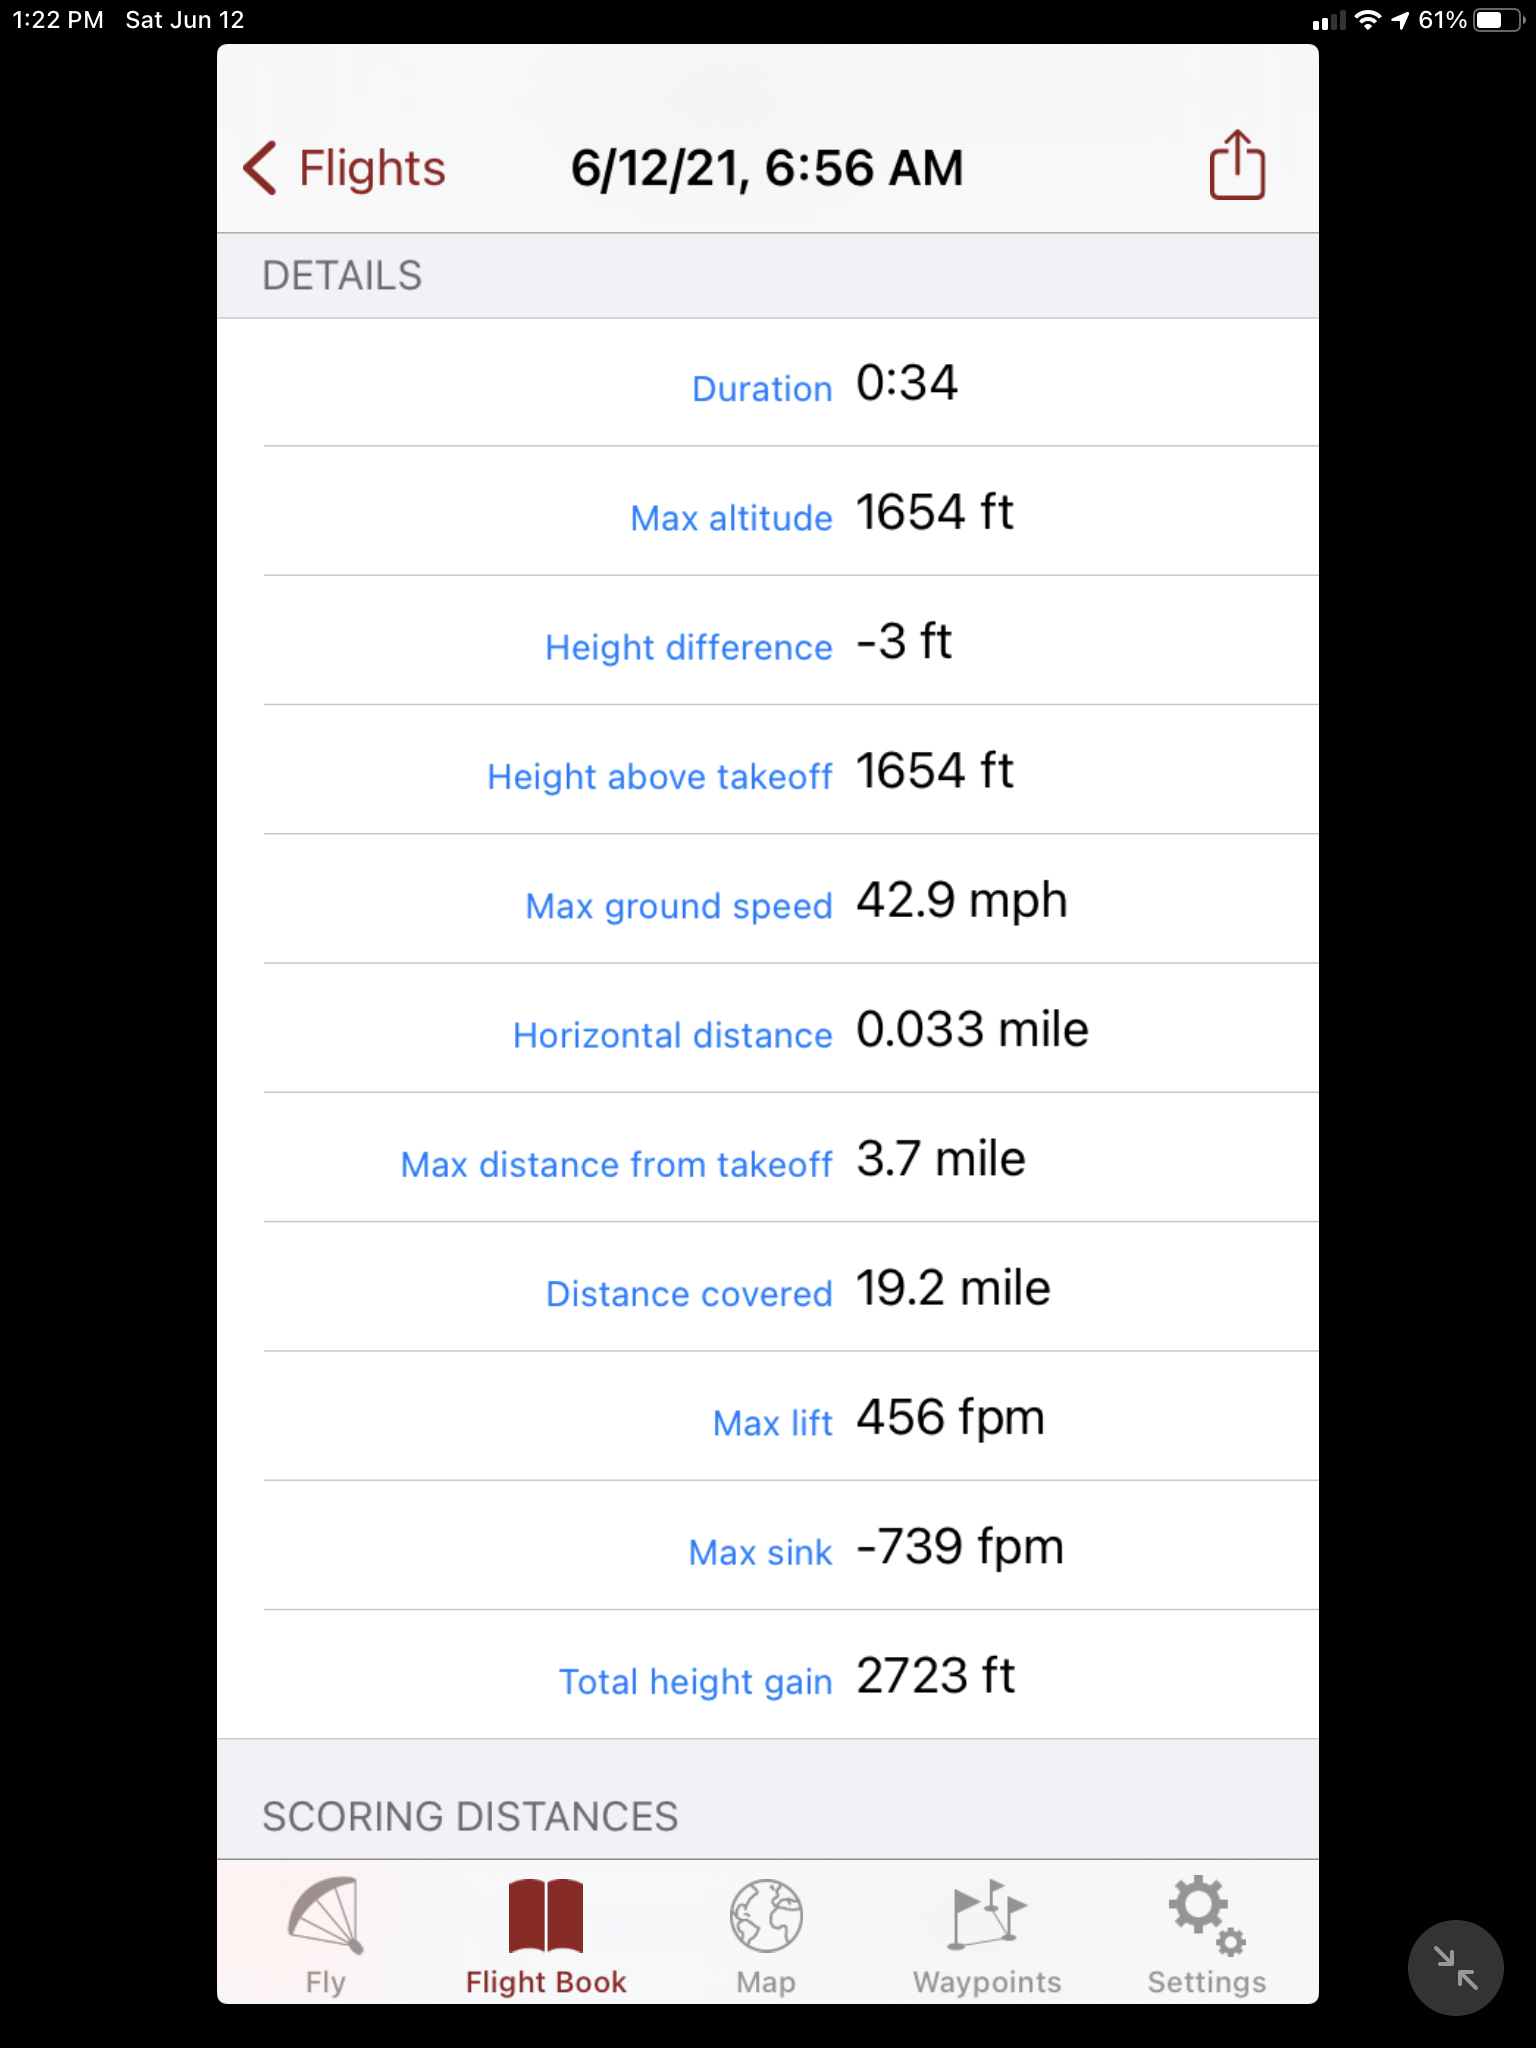Tap the collapse arrows floating button
The height and width of the screenshot is (2048, 1536).
point(1455,1967)
